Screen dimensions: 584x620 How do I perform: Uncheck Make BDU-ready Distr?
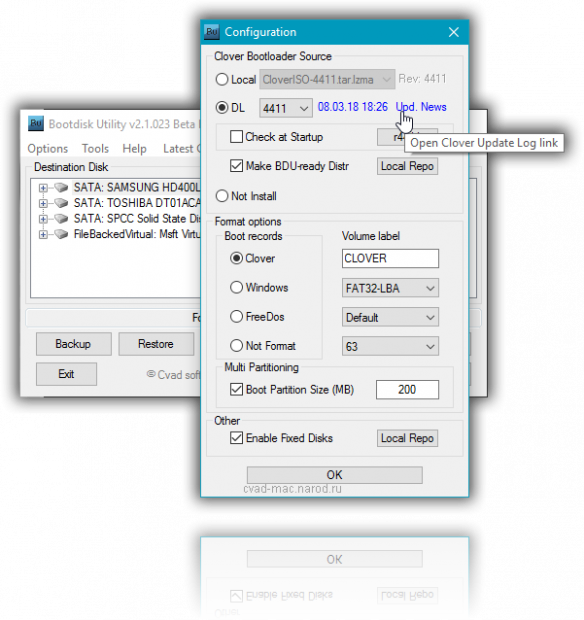point(236,166)
